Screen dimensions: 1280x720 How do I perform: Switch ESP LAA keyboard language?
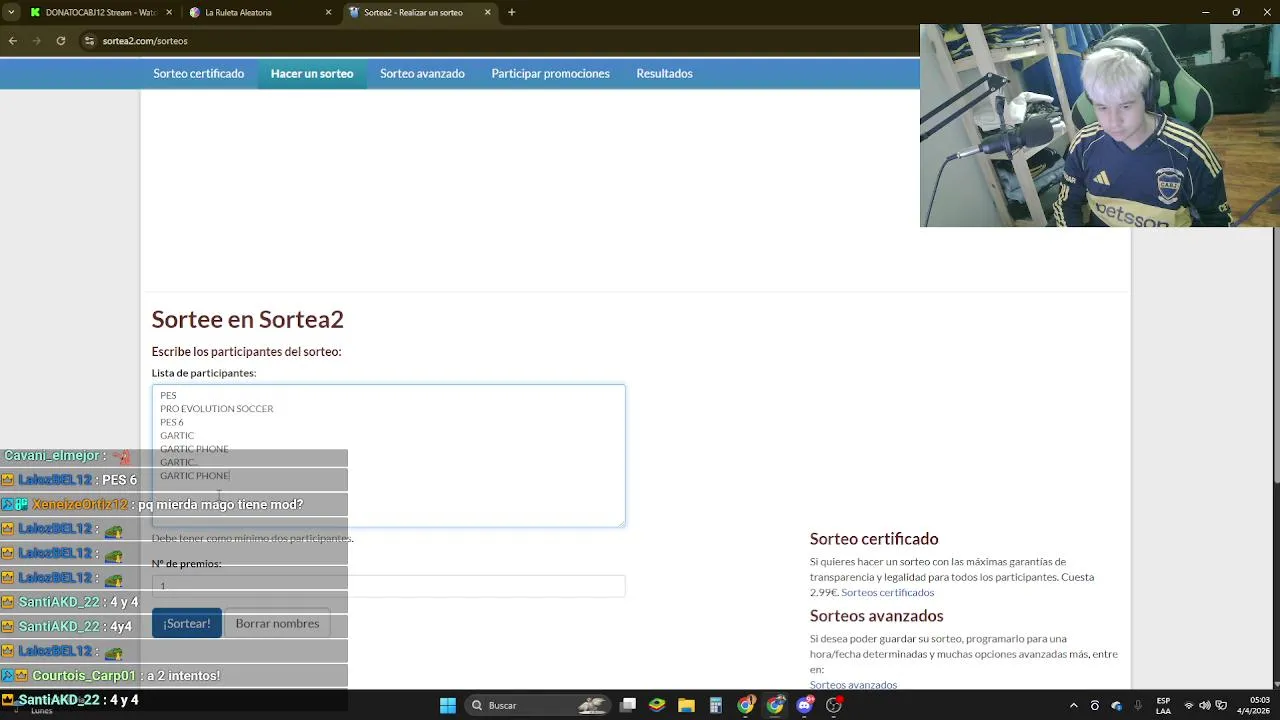(1163, 705)
